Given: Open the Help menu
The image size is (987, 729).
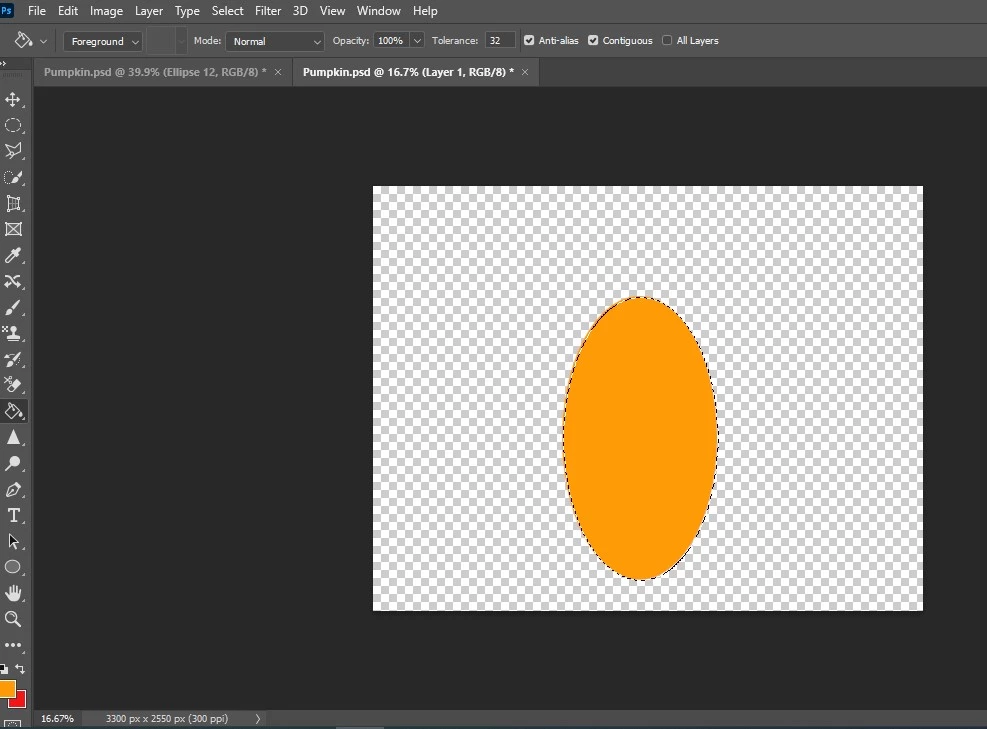Looking at the screenshot, I should click(425, 11).
